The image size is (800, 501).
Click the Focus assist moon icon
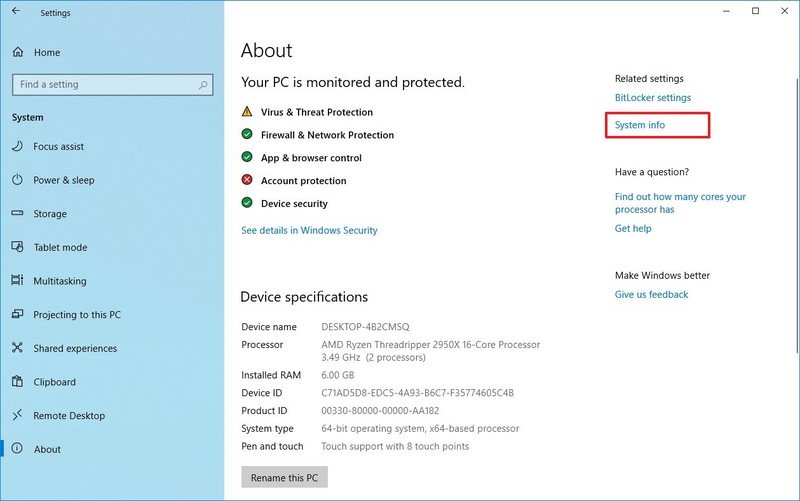coord(17,146)
